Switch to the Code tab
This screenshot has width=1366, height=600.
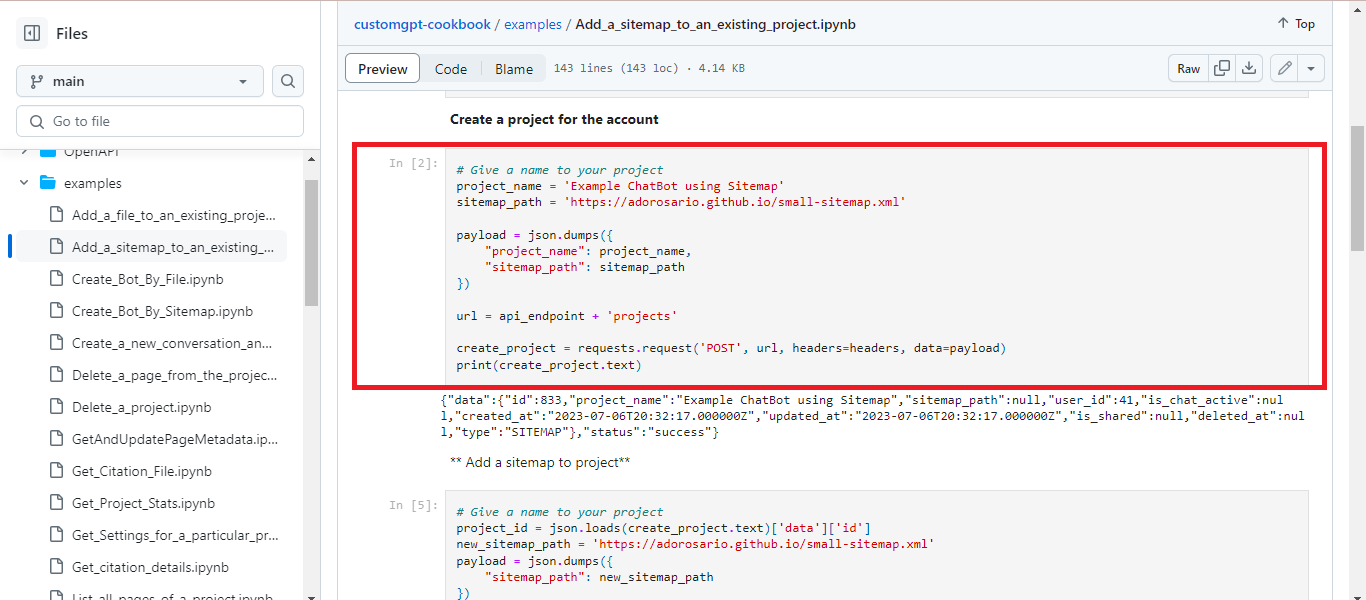(451, 68)
